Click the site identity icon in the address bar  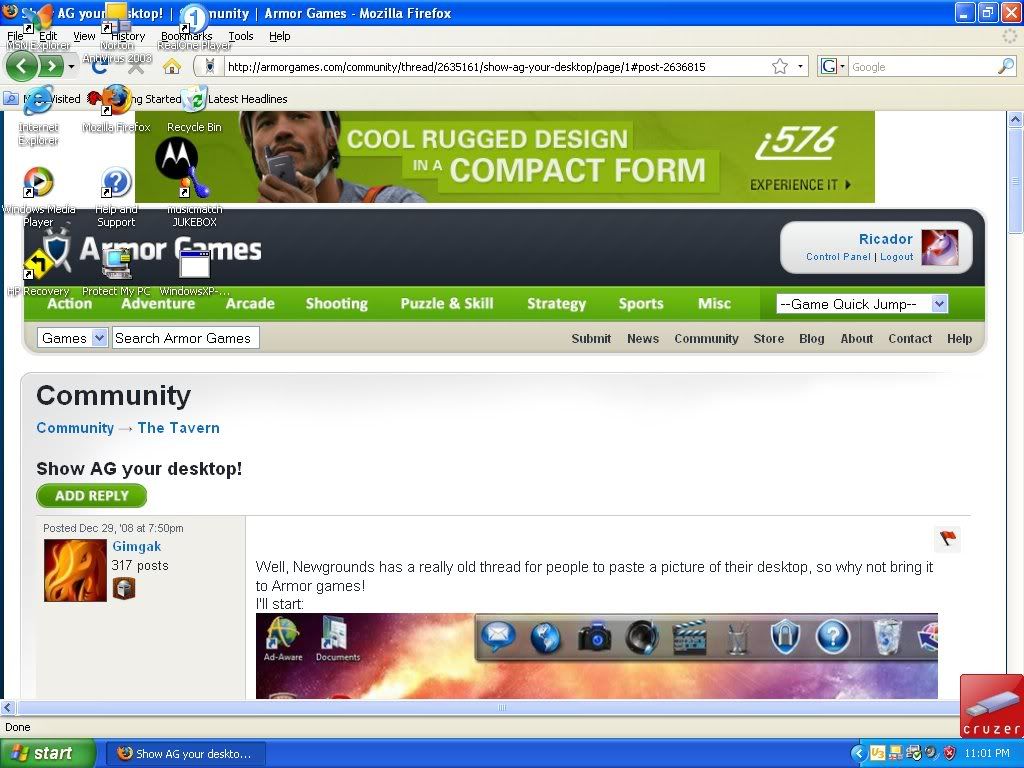[210, 66]
